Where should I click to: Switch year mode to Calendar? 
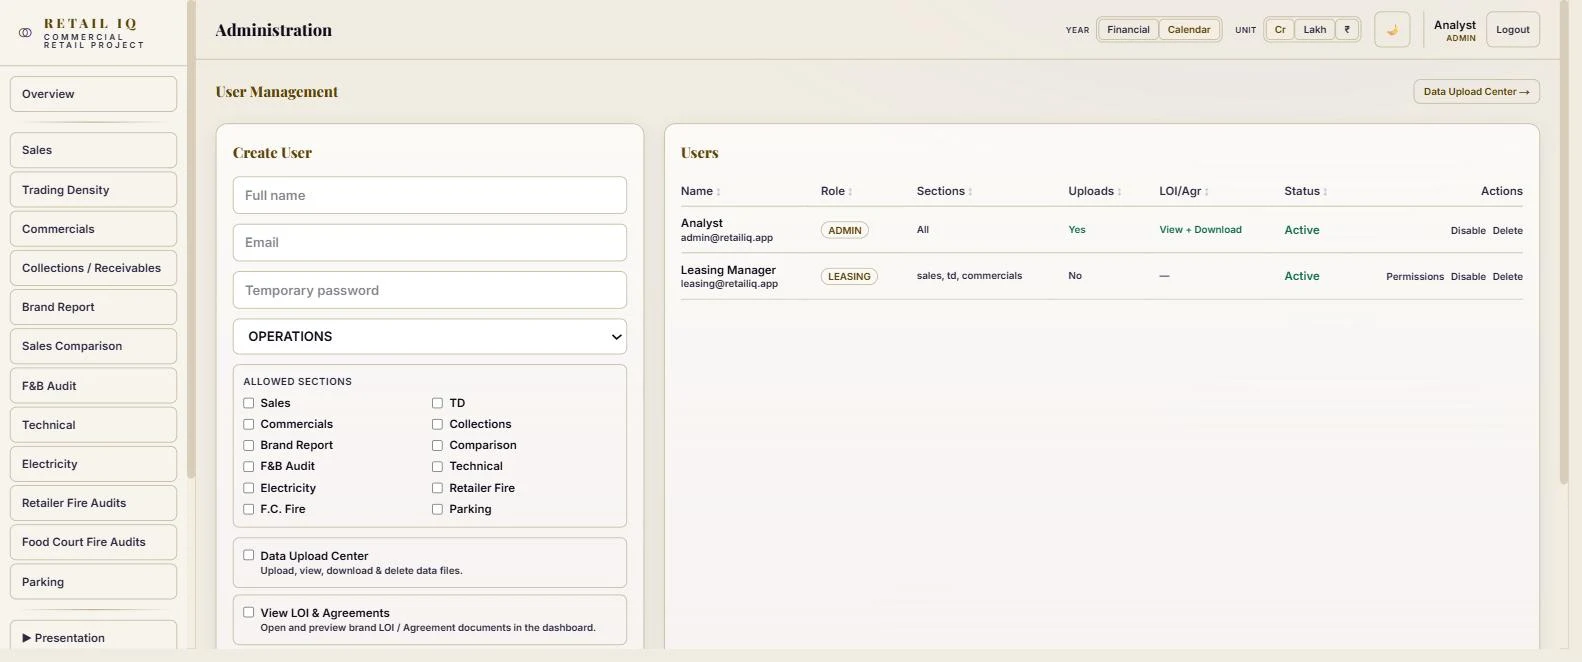1189,30
